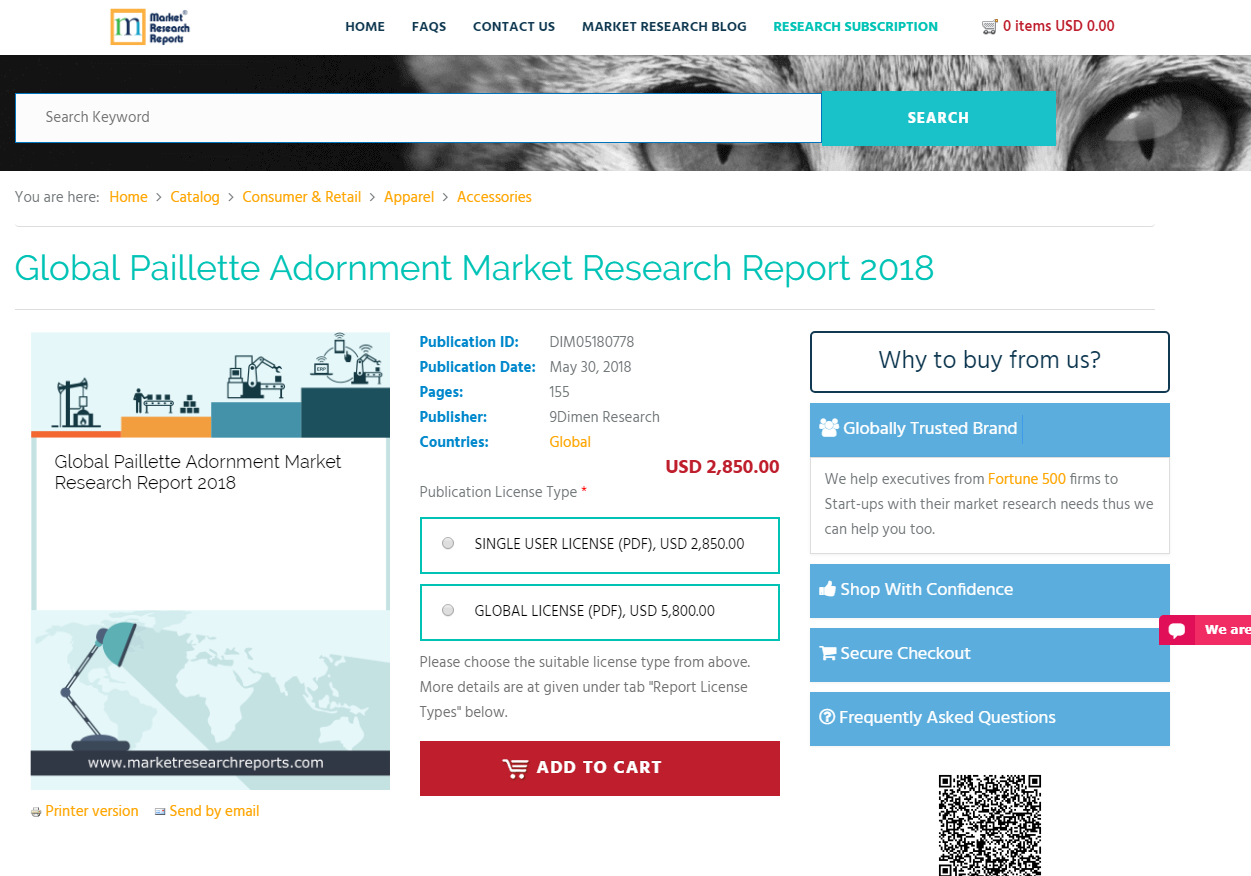
Task: Click publication ID DIM05180778
Action: (x=592, y=342)
